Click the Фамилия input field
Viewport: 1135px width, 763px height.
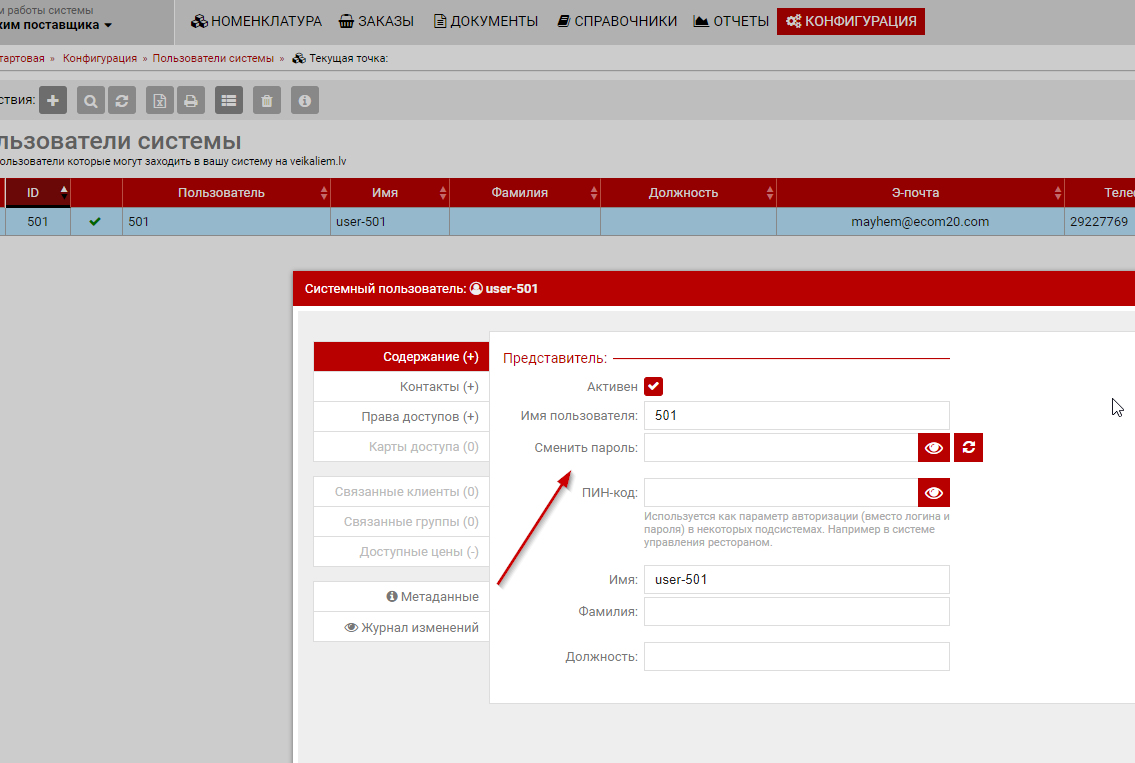[796, 611]
